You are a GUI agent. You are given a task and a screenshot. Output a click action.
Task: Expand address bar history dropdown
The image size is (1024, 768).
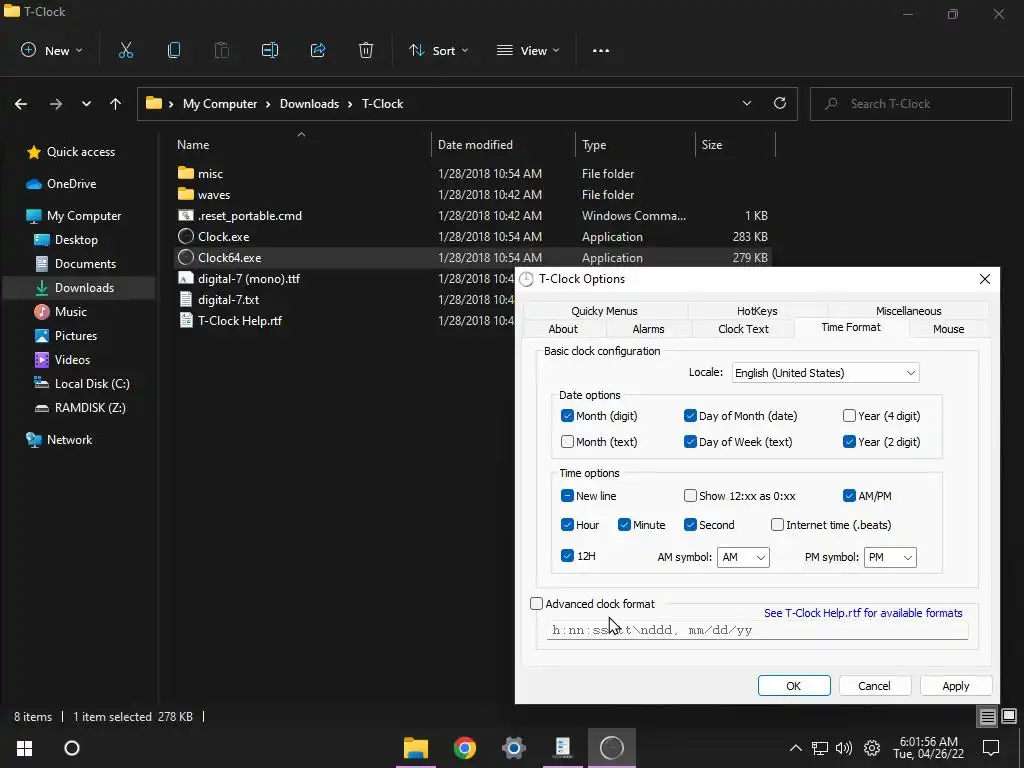pos(746,103)
